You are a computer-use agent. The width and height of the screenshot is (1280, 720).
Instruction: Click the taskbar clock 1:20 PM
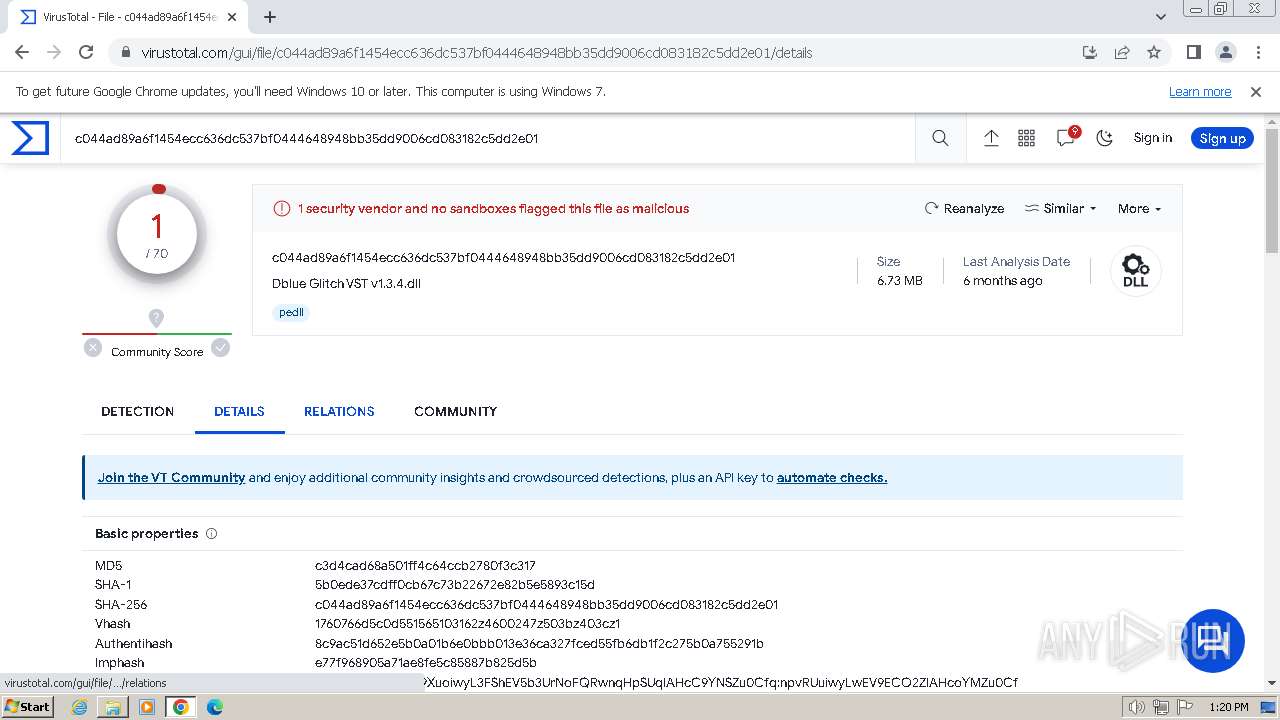coord(1229,707)
